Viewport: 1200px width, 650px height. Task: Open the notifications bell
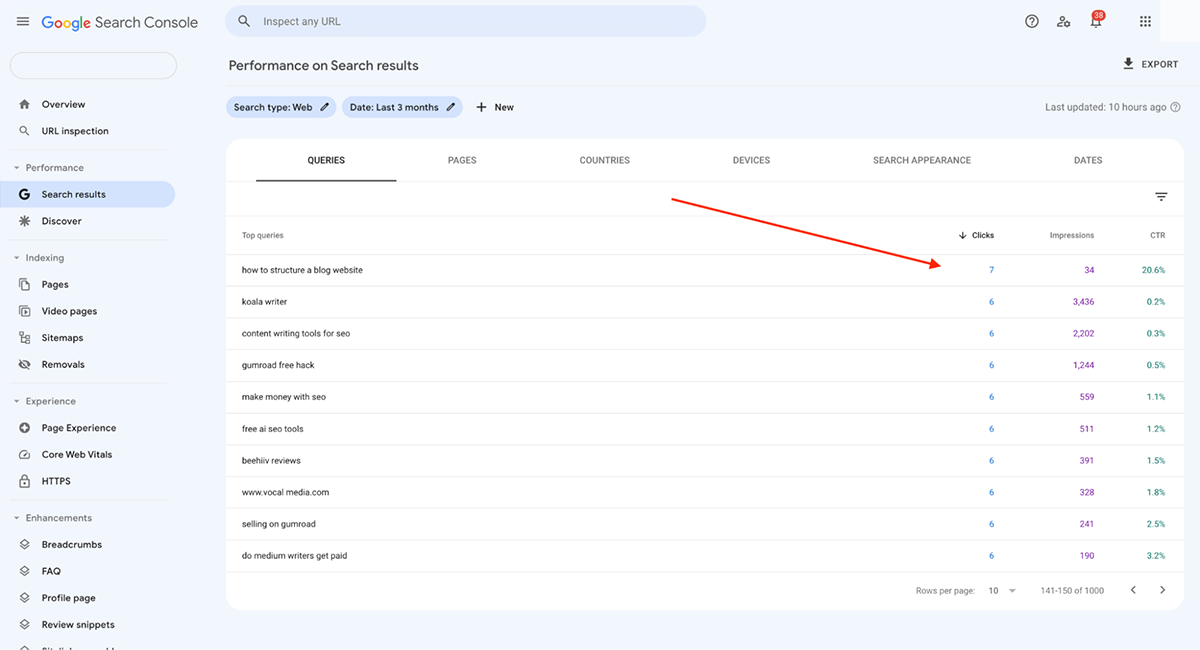(x=1096, y=20)
